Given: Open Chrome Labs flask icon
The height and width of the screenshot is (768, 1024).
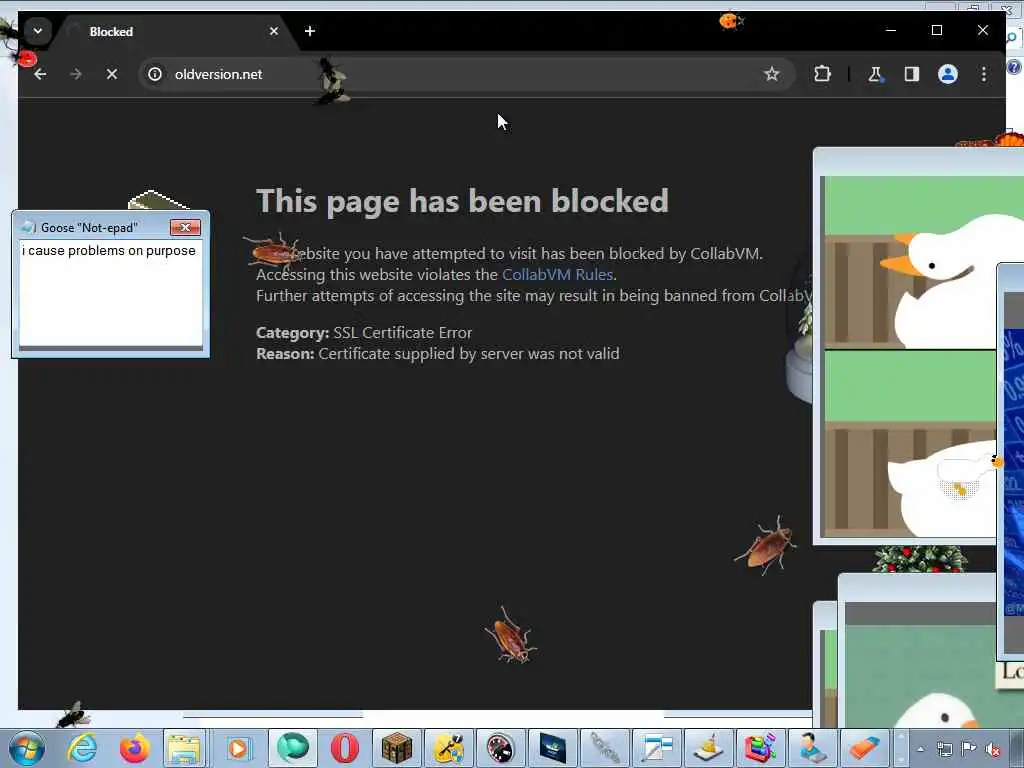Looking at the screenshot, I should coord(875,74).
